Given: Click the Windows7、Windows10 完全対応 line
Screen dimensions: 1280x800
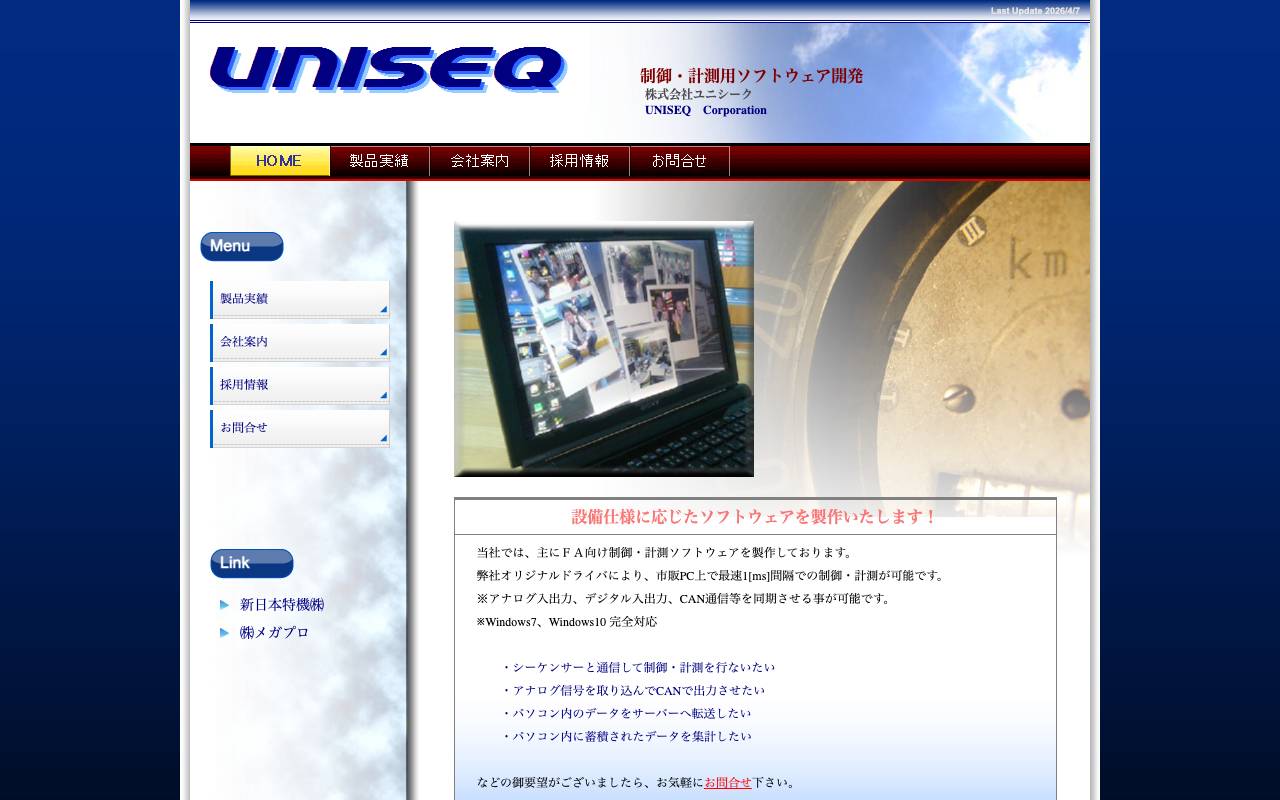Looking at the screenshot, I should coord(567,622).
